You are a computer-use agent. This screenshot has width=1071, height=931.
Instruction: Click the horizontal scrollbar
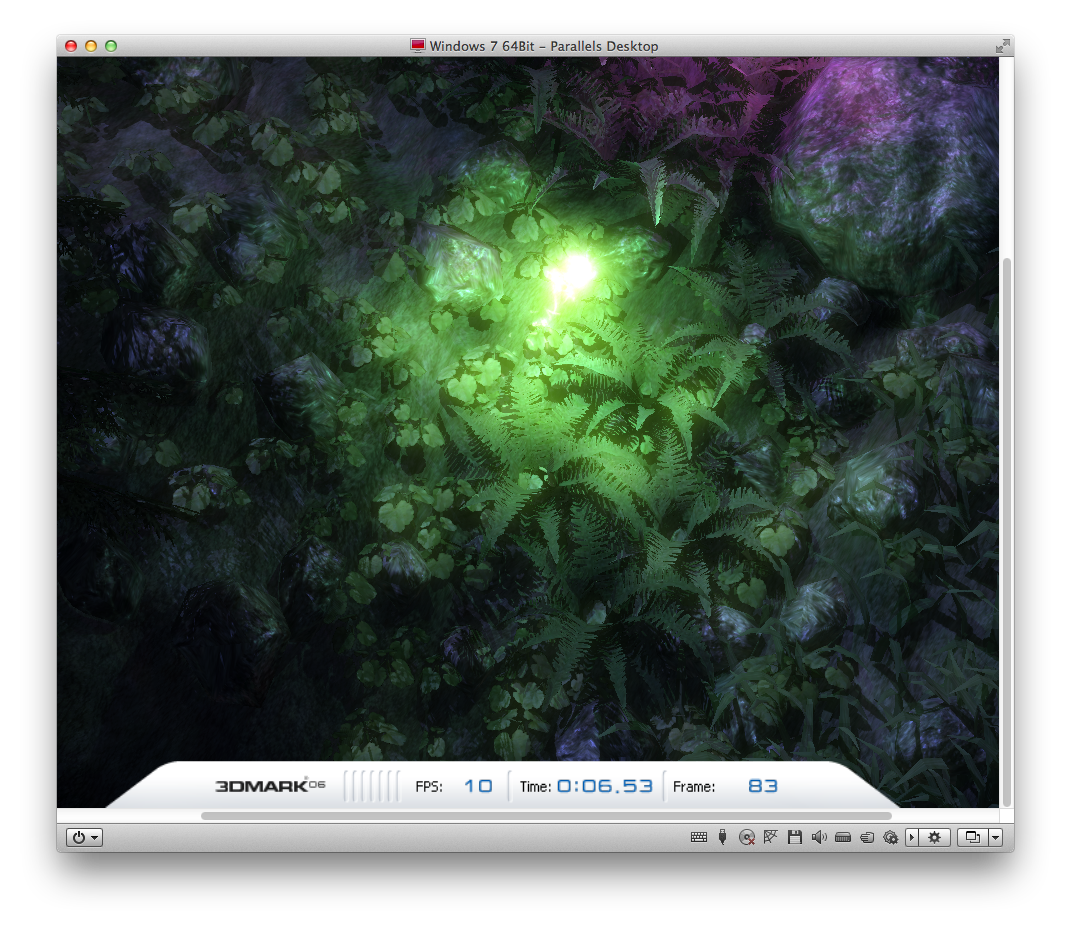546,816
